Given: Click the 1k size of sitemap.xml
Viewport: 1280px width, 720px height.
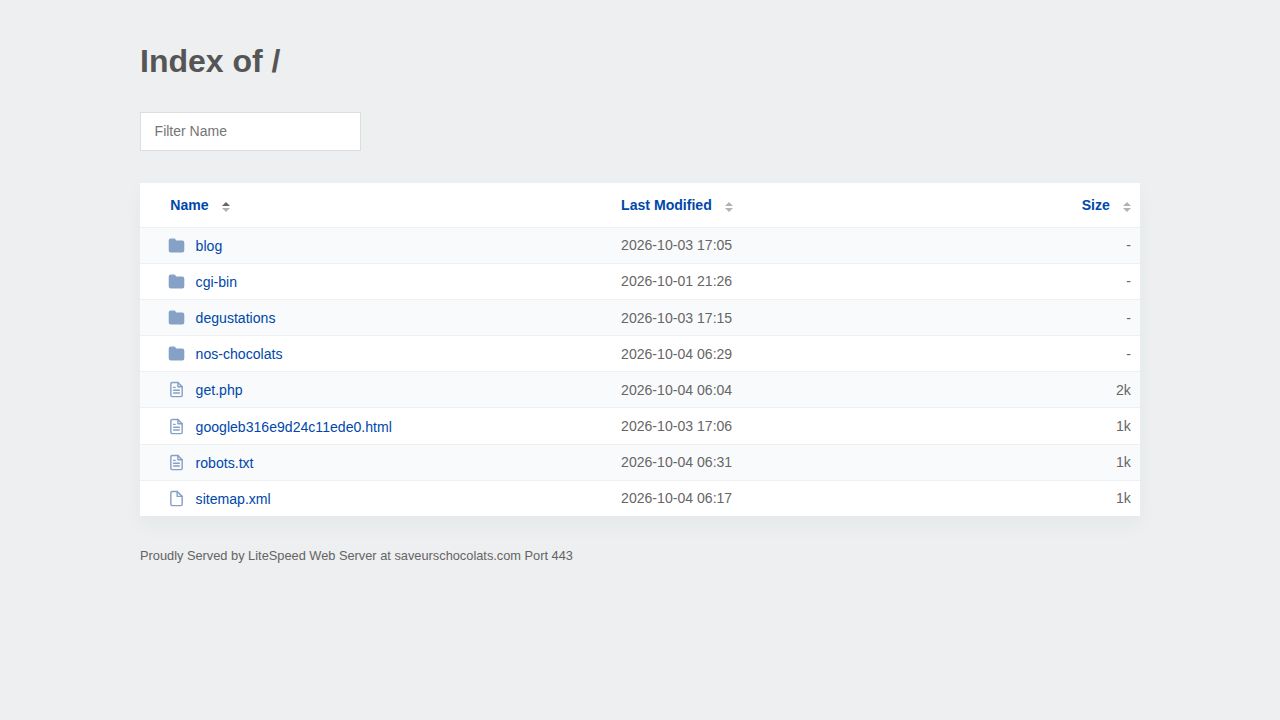Looking at the screenshot, I should [x=1123, y=498].
